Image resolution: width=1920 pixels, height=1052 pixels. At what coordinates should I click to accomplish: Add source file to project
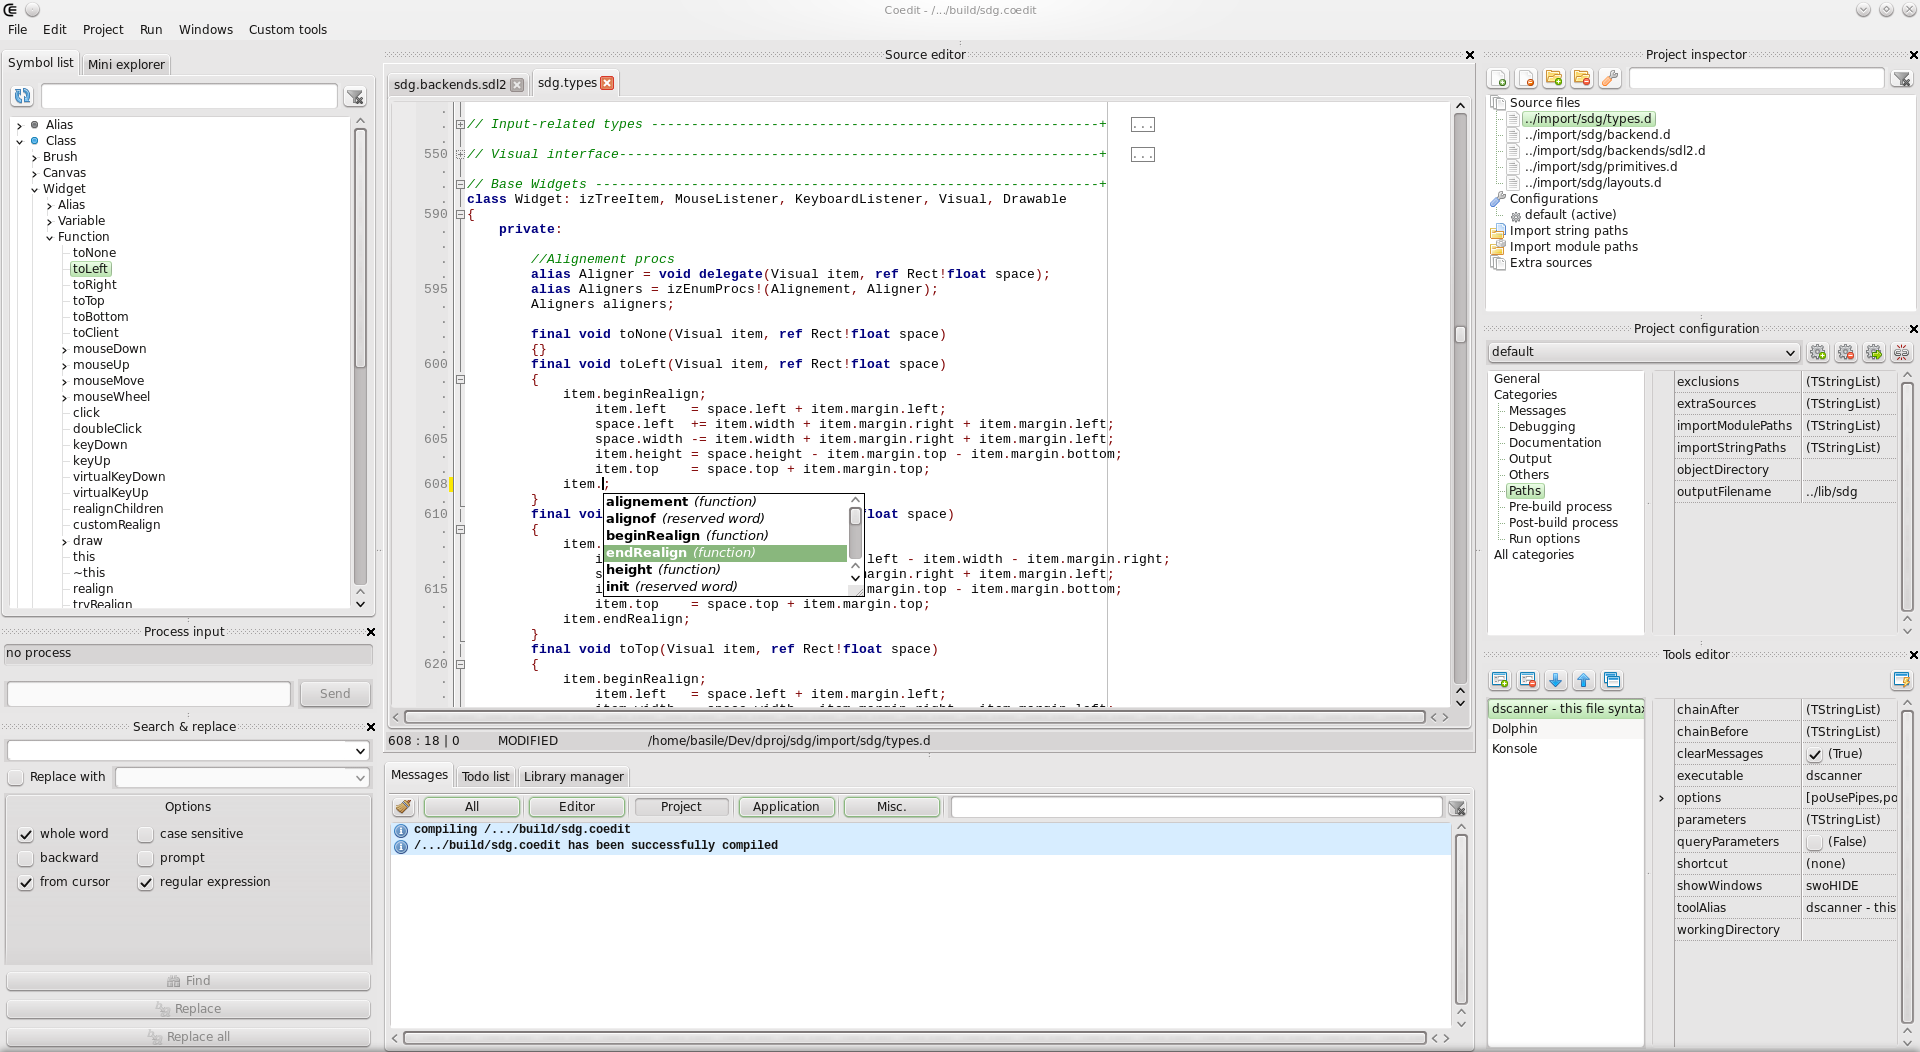pos(1498,79)
